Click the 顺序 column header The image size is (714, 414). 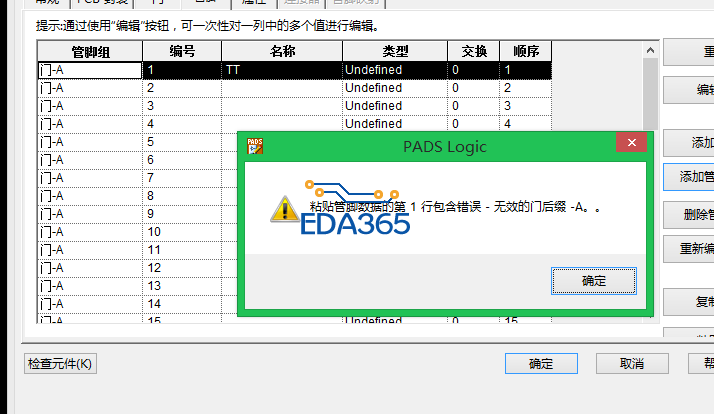pos(526,51)
